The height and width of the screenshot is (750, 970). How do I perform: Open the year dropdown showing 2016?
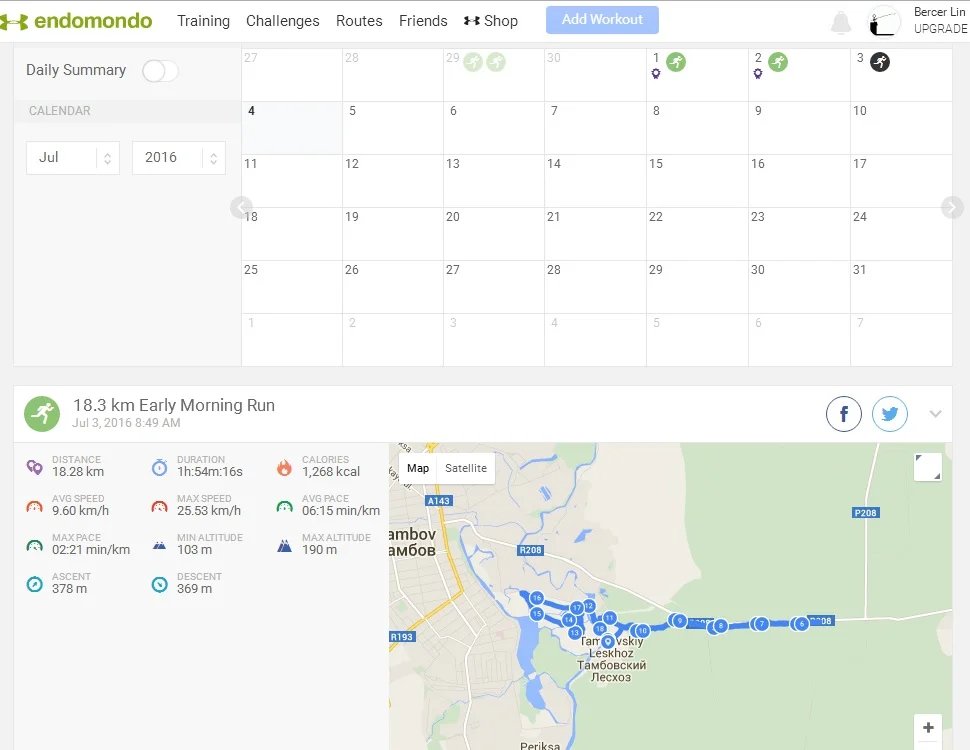point(178,158)
